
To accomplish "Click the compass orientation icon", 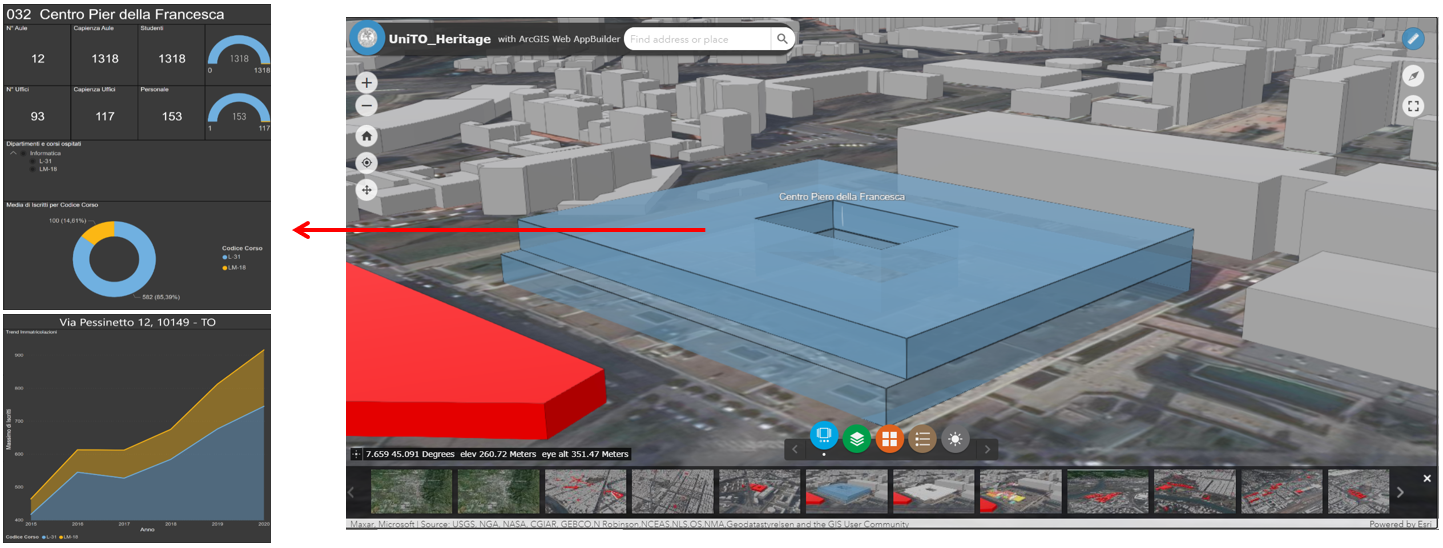I will click(x=1412, y=76).
